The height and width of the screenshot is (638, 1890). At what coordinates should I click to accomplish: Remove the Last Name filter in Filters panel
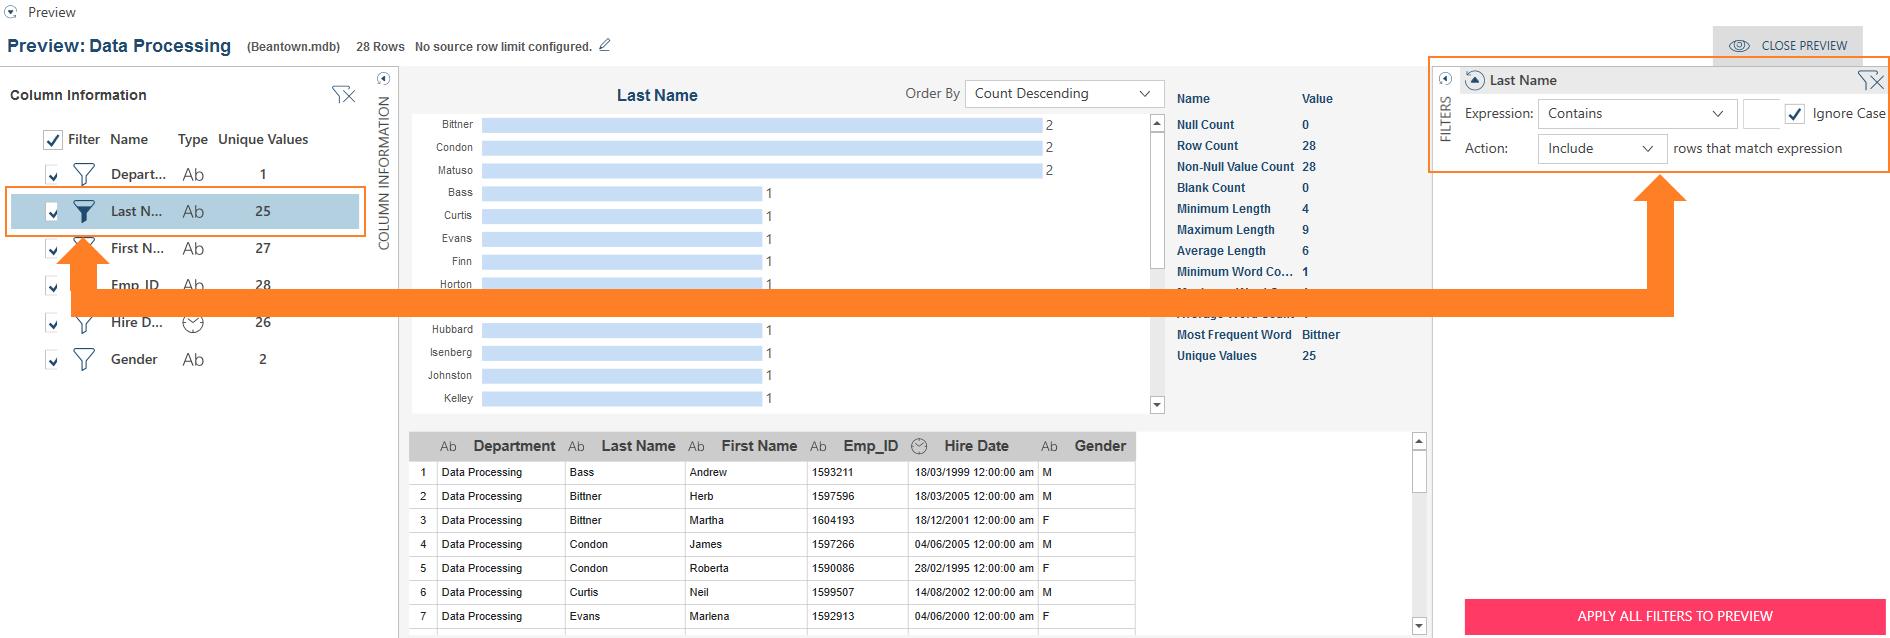[1869, 80]
